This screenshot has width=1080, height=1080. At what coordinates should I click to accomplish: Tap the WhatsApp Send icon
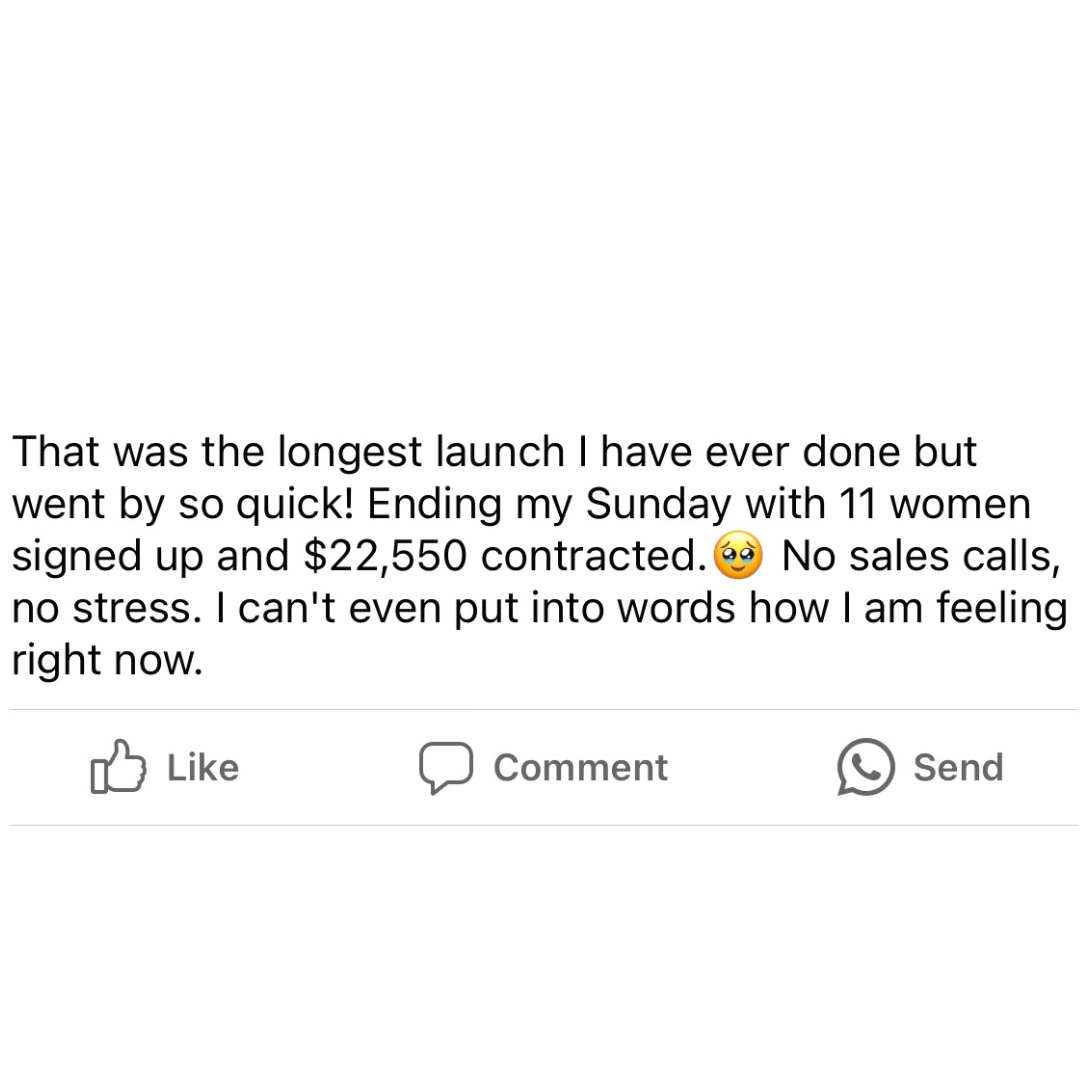point(865,767)
